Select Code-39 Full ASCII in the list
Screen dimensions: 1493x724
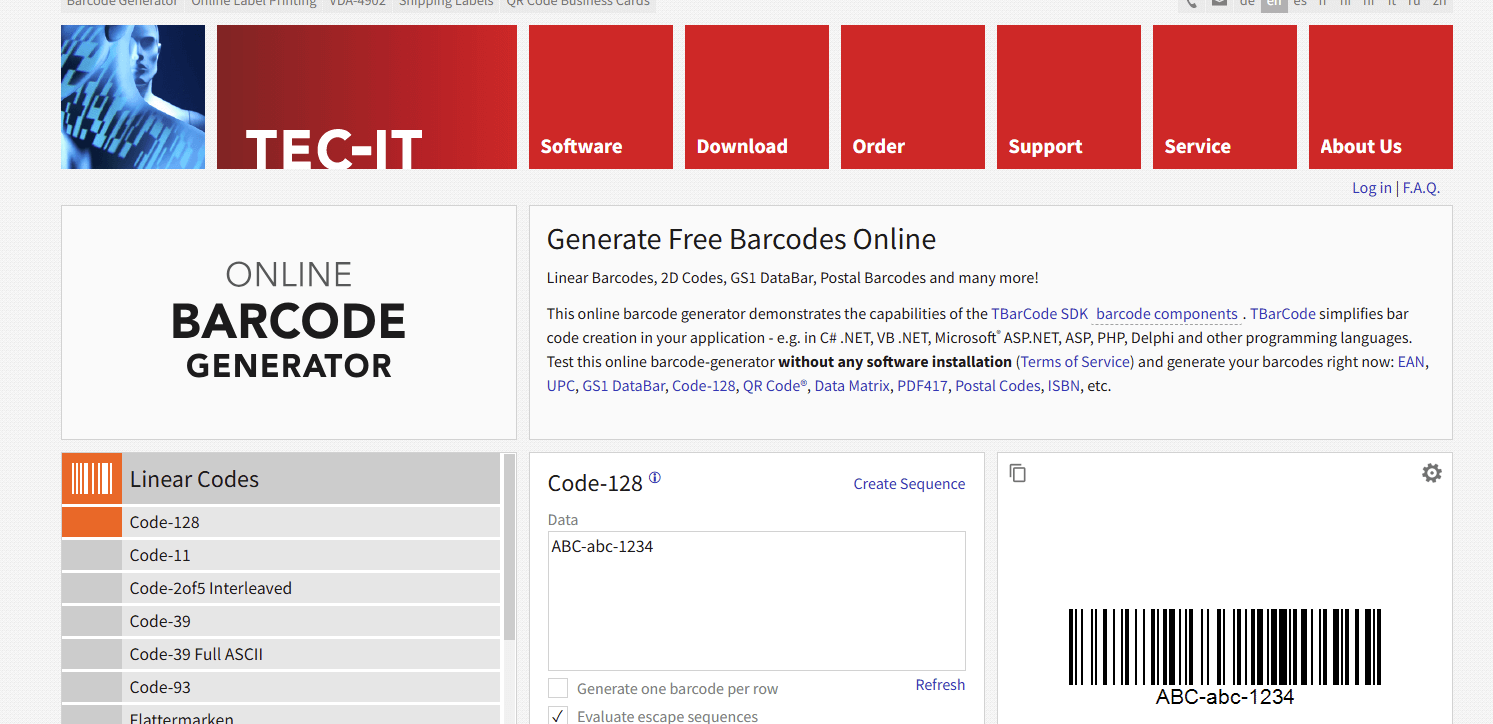[281, 654]
